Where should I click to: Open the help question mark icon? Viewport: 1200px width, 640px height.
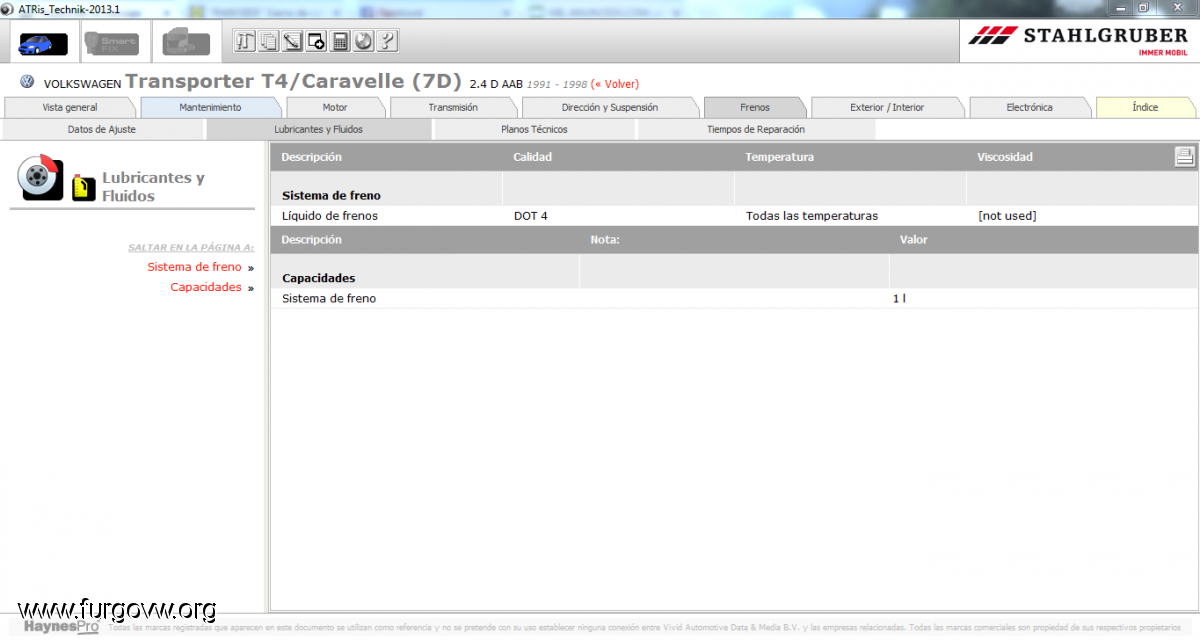click(388, 41)
